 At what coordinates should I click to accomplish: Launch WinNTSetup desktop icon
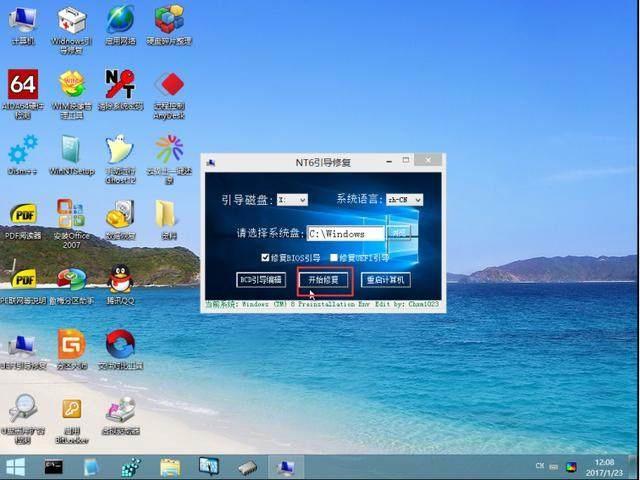coord(72,155)
